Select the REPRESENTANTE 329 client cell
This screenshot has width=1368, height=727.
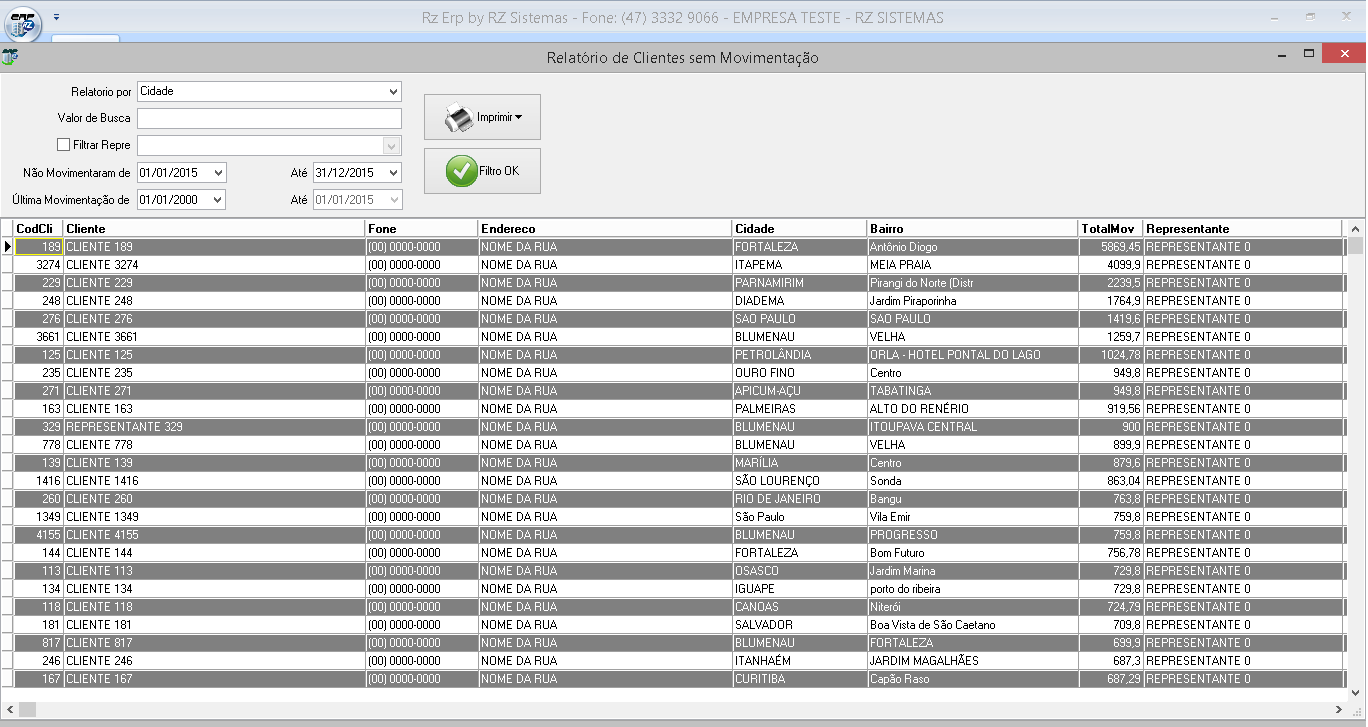[214, 427]
